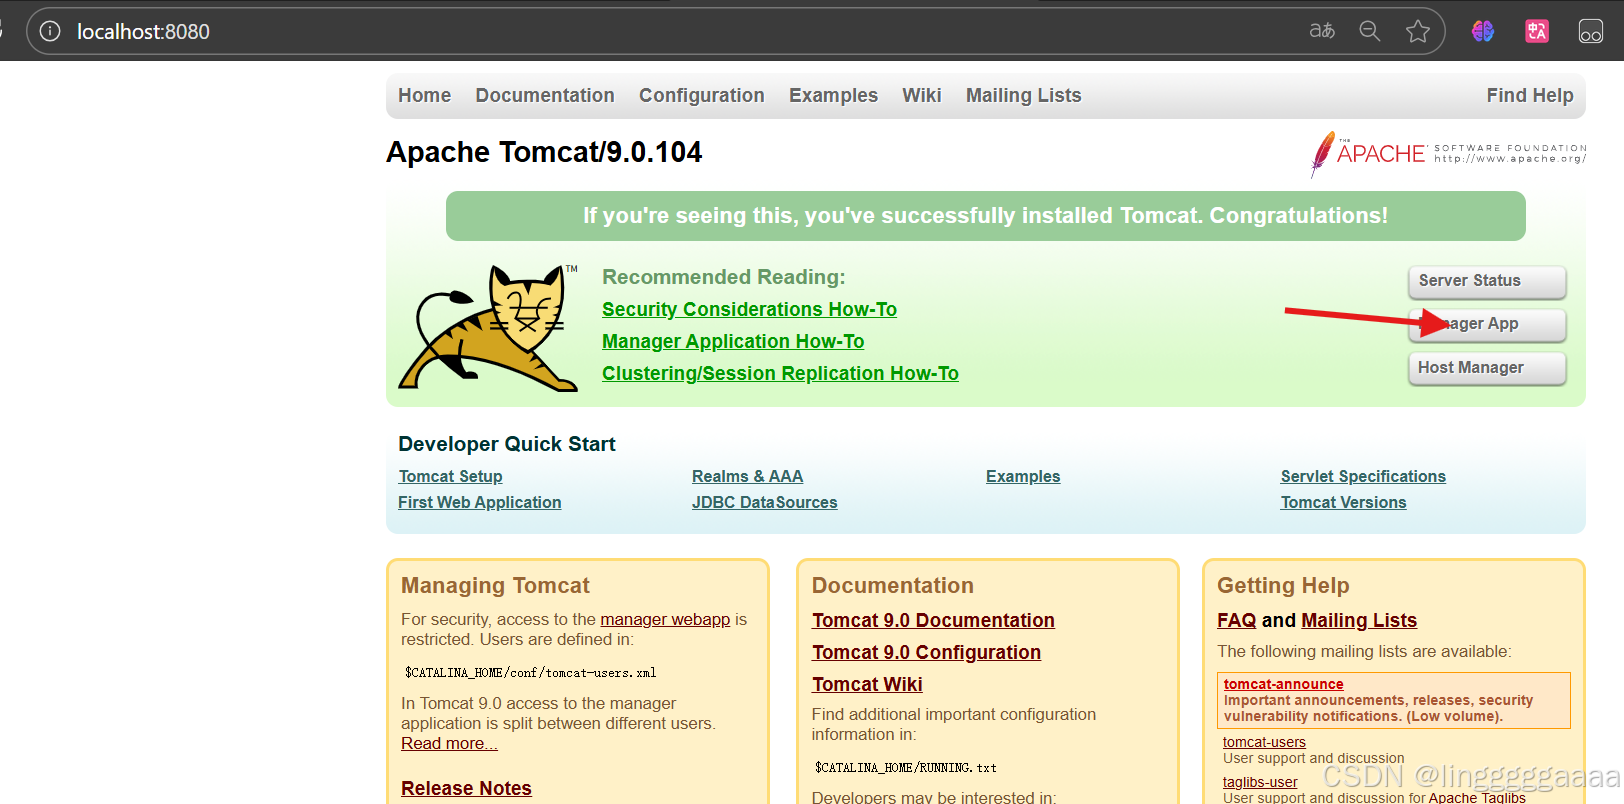Screen dimensions: 1624x804
Task: Open the tomcat-users mailing list link
Action: 1264,742
